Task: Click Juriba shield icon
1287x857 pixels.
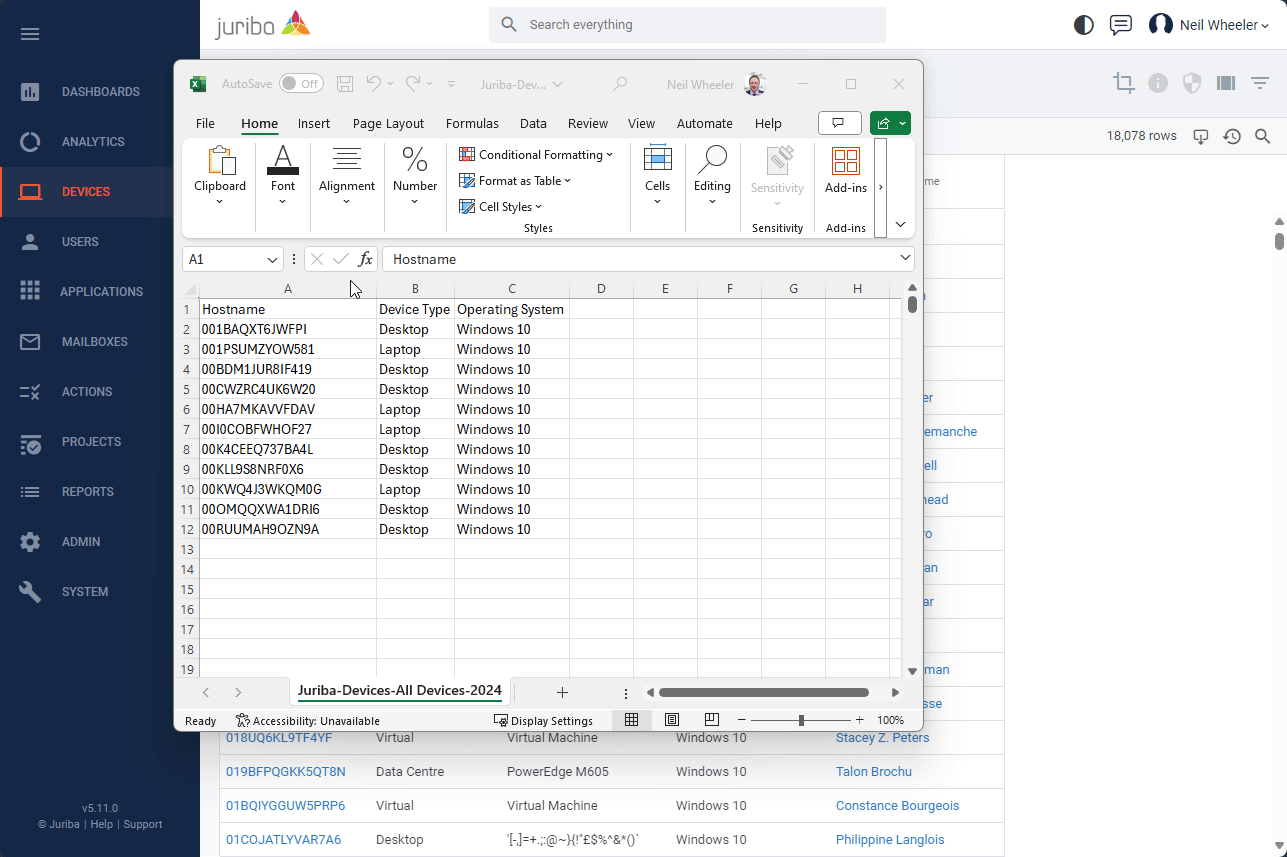Action: (1192, 84)
